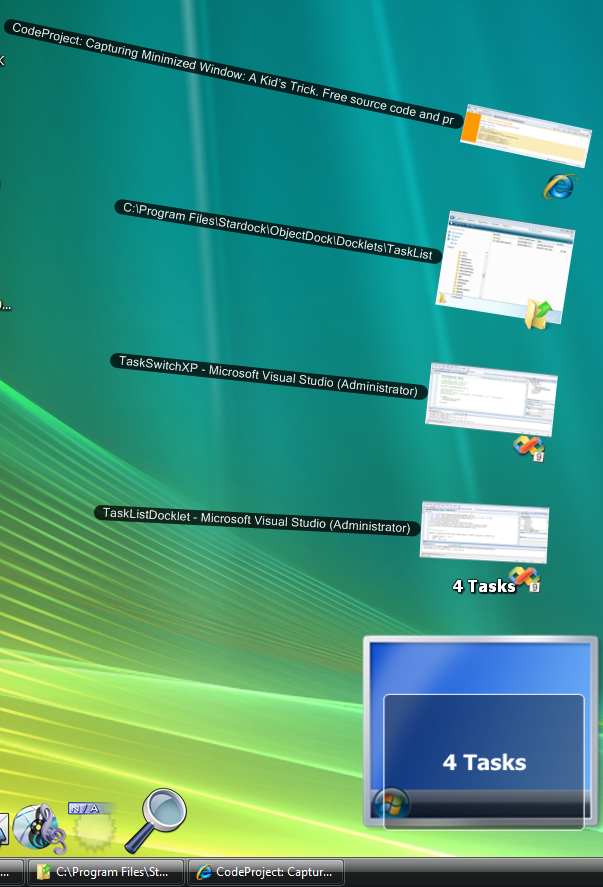The image size is (603, 887).
Task: Click the folder icon with green arrow
Action: pyautogui.click(x=539, y=315)
